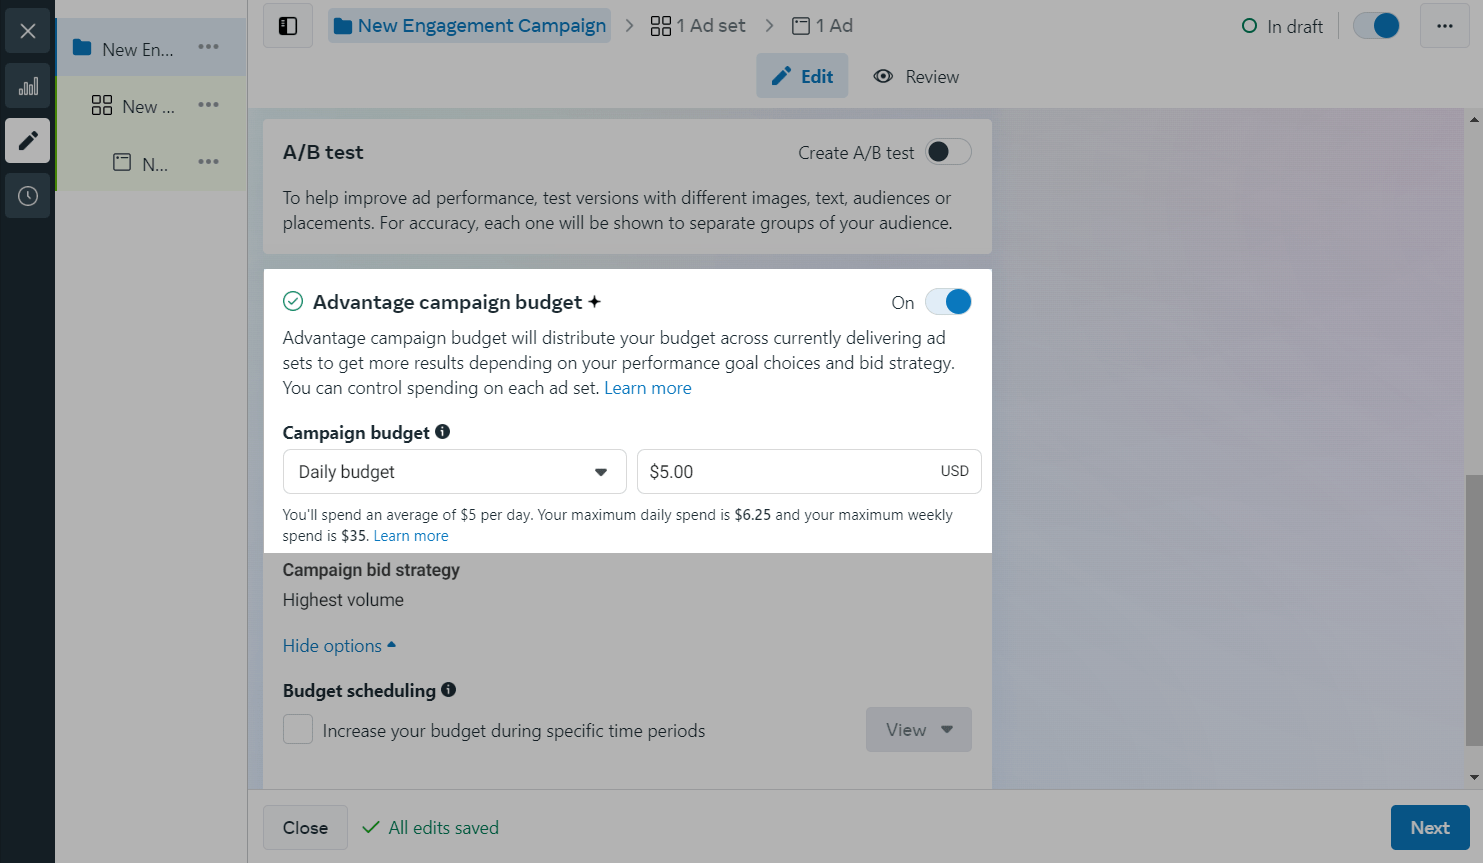The width and height of the screenshot is (1483, 863).
Task: Select the 1 Ad set breadcrumb
Action: tap(698, 26)
